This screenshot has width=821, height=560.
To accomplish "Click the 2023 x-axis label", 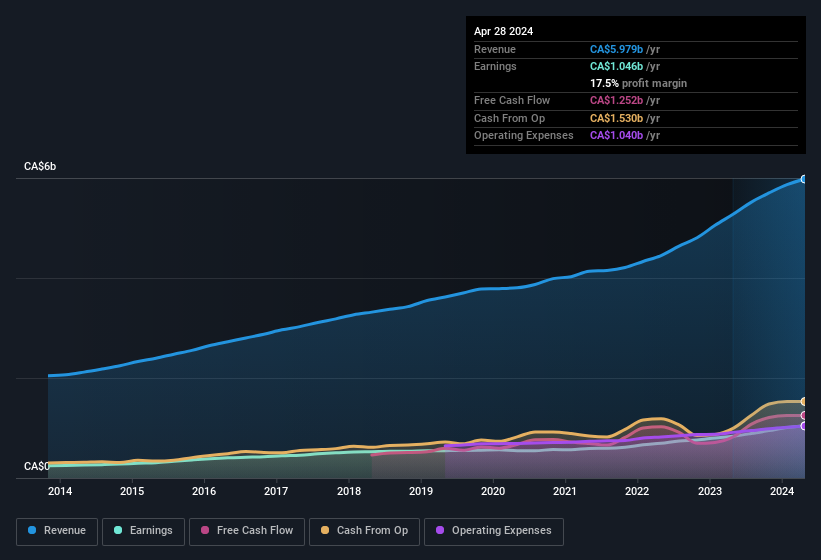I will pyautogui.click(x=710, y=491).
